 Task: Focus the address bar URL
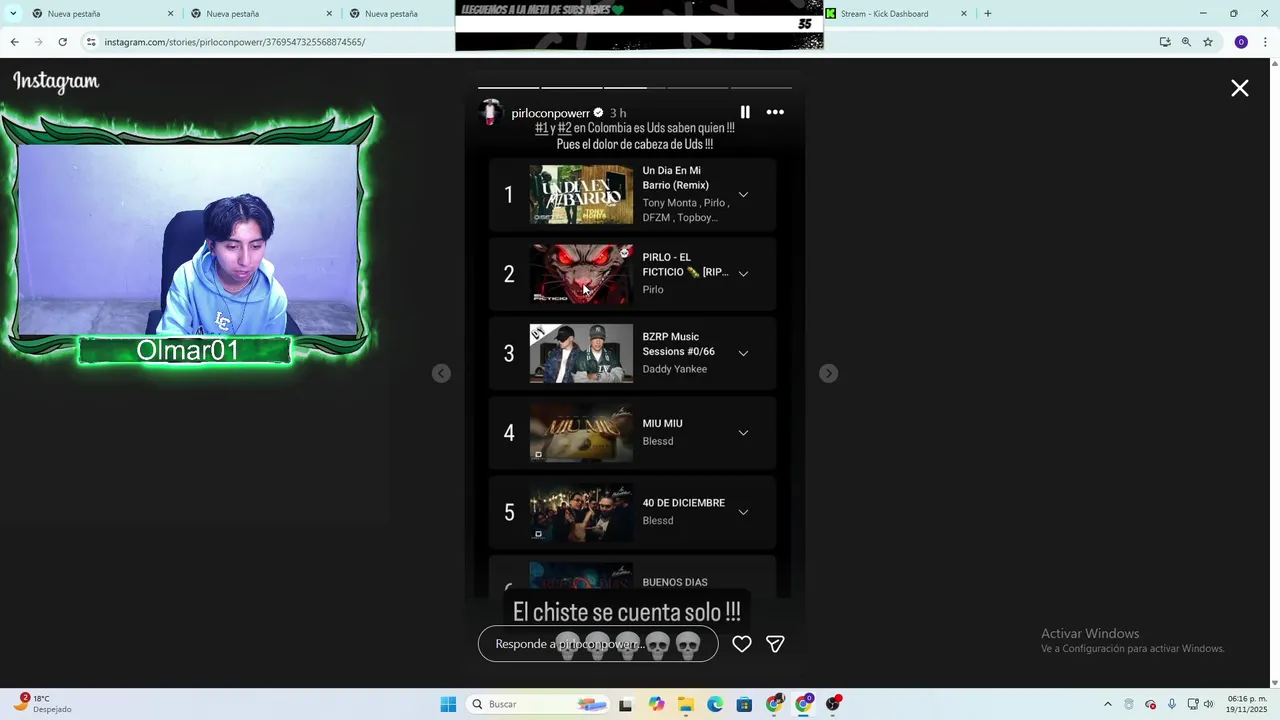click(x=235, y=42)
